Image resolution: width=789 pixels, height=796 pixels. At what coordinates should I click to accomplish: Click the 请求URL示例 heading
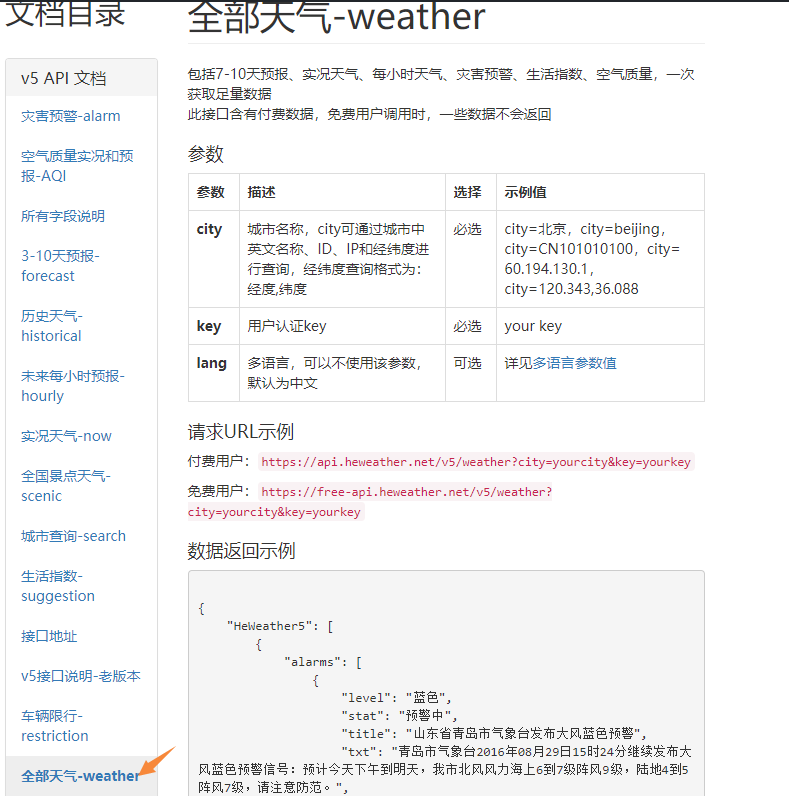click(x=241, y=432)
